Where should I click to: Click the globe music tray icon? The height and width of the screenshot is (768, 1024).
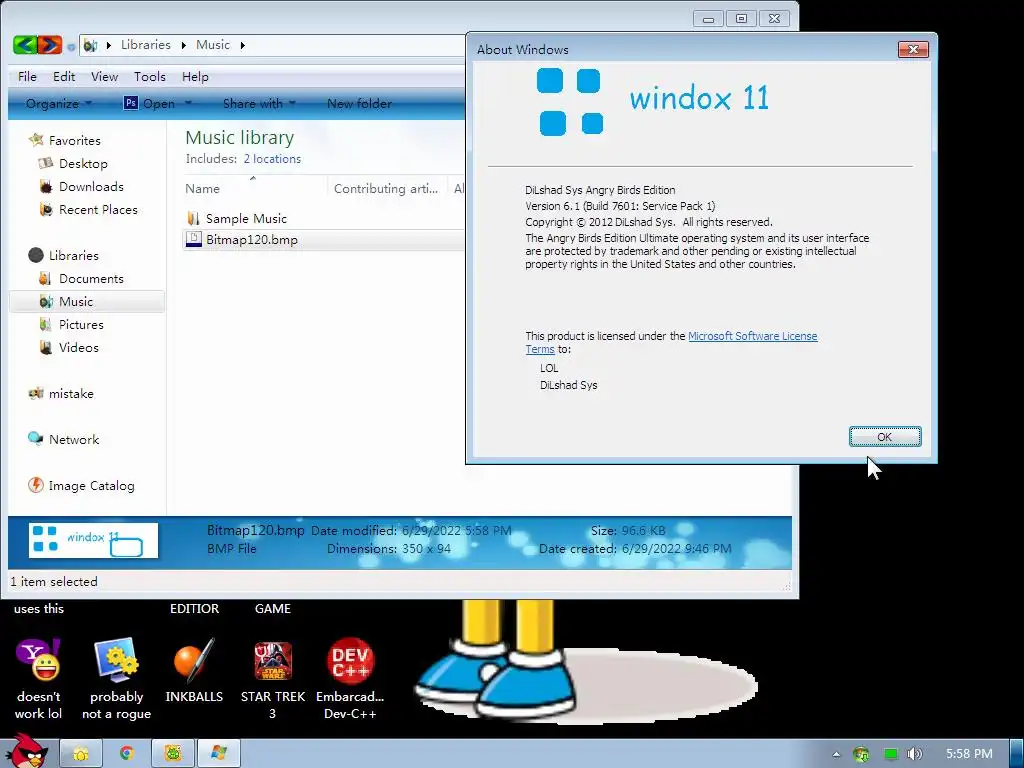[861, 754]
